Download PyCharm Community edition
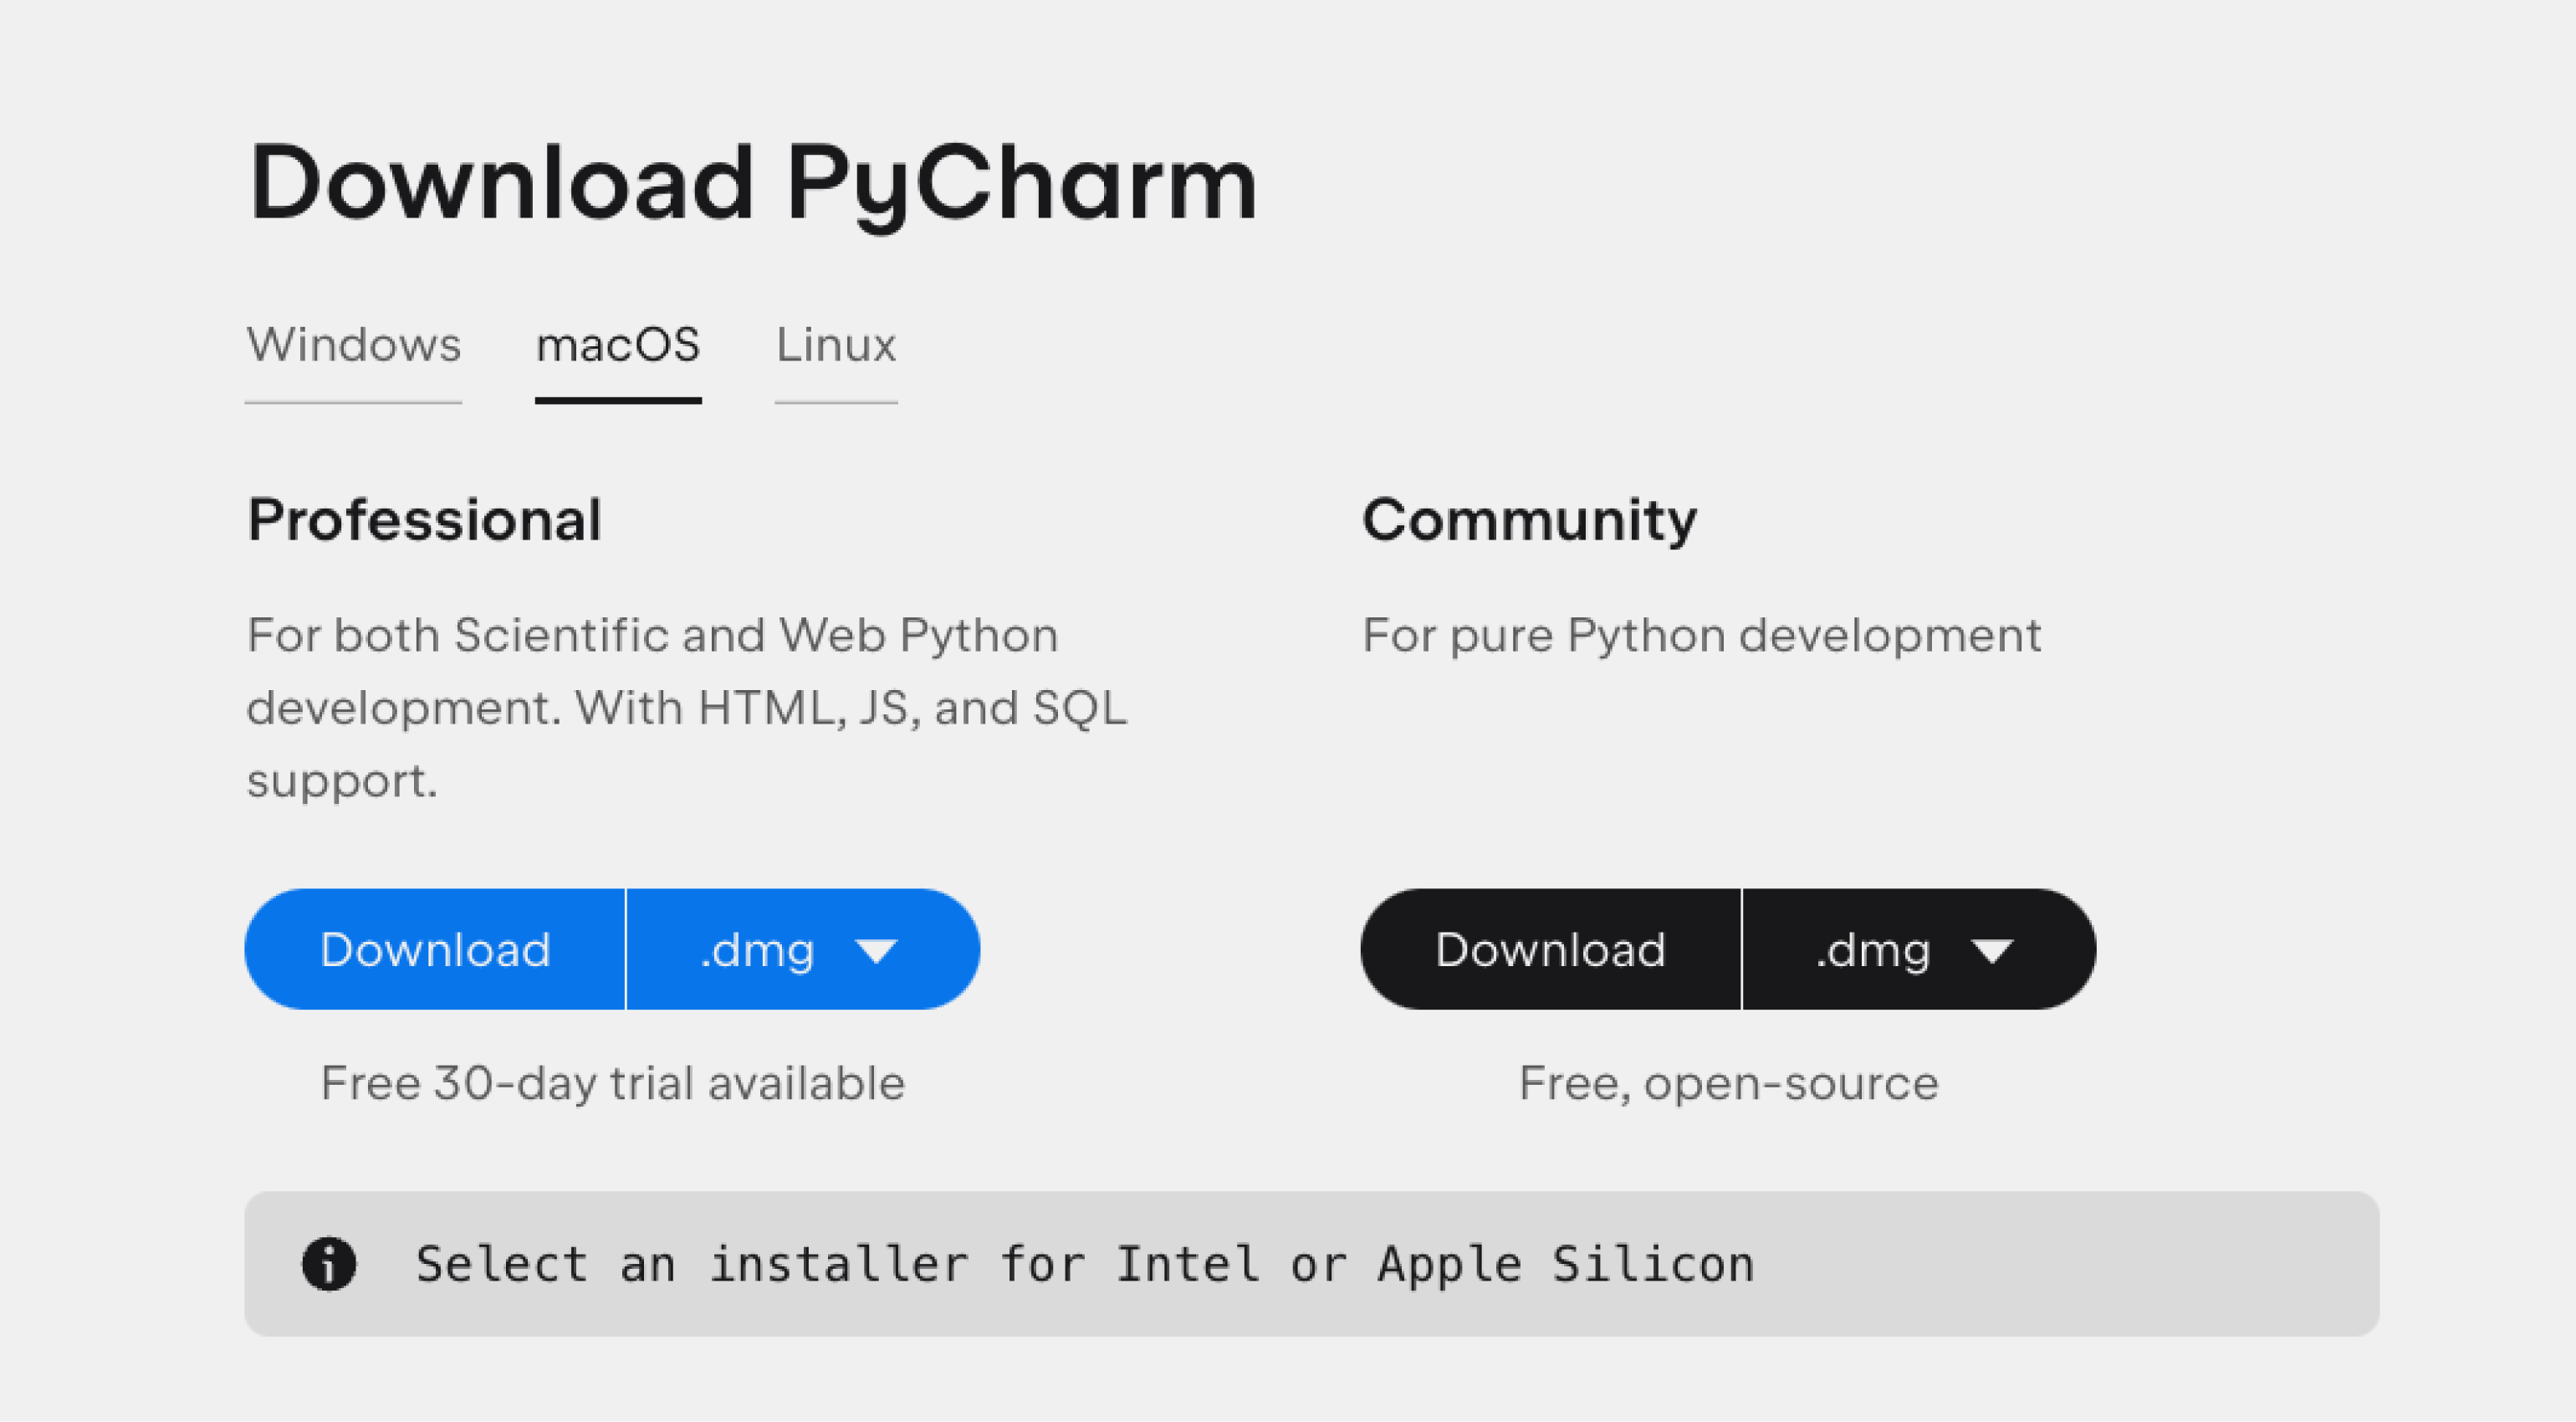2576x1422 pixels. click(x=1550, y=949)
